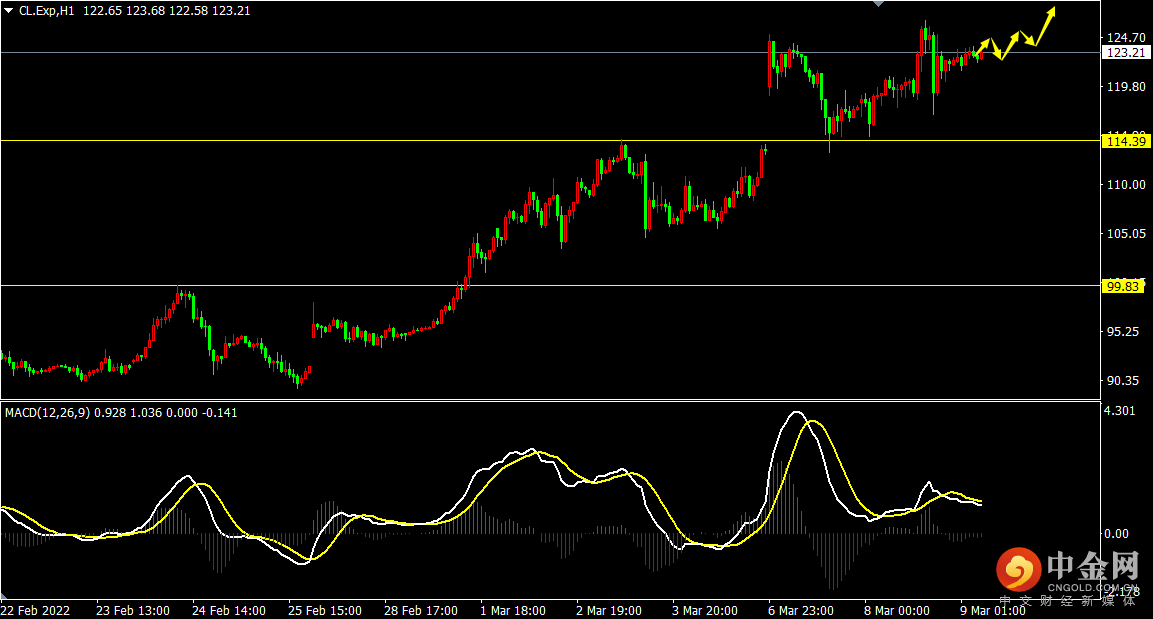Click the 25 Feb 15:00 time label
Viewport: 1153px width, 619px height.
point(325,611)
